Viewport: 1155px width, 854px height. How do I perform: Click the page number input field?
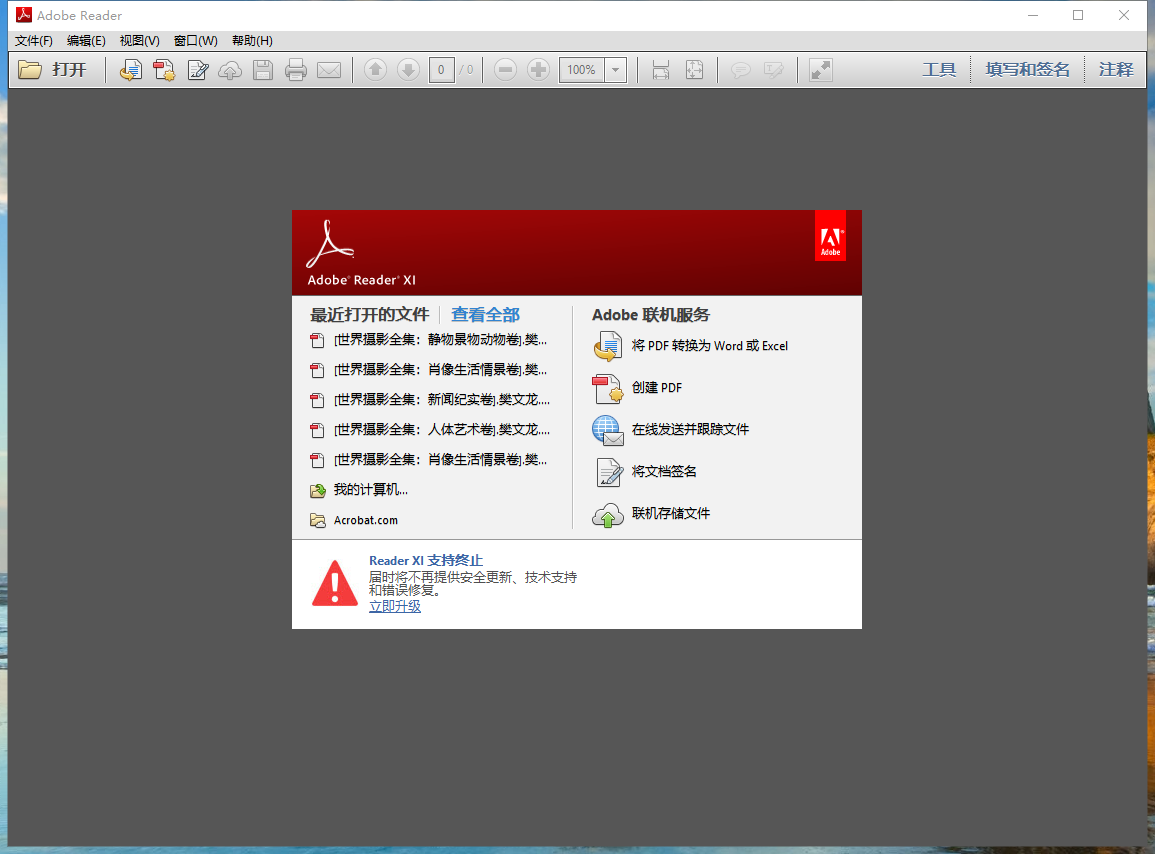[x=441, y=70]
